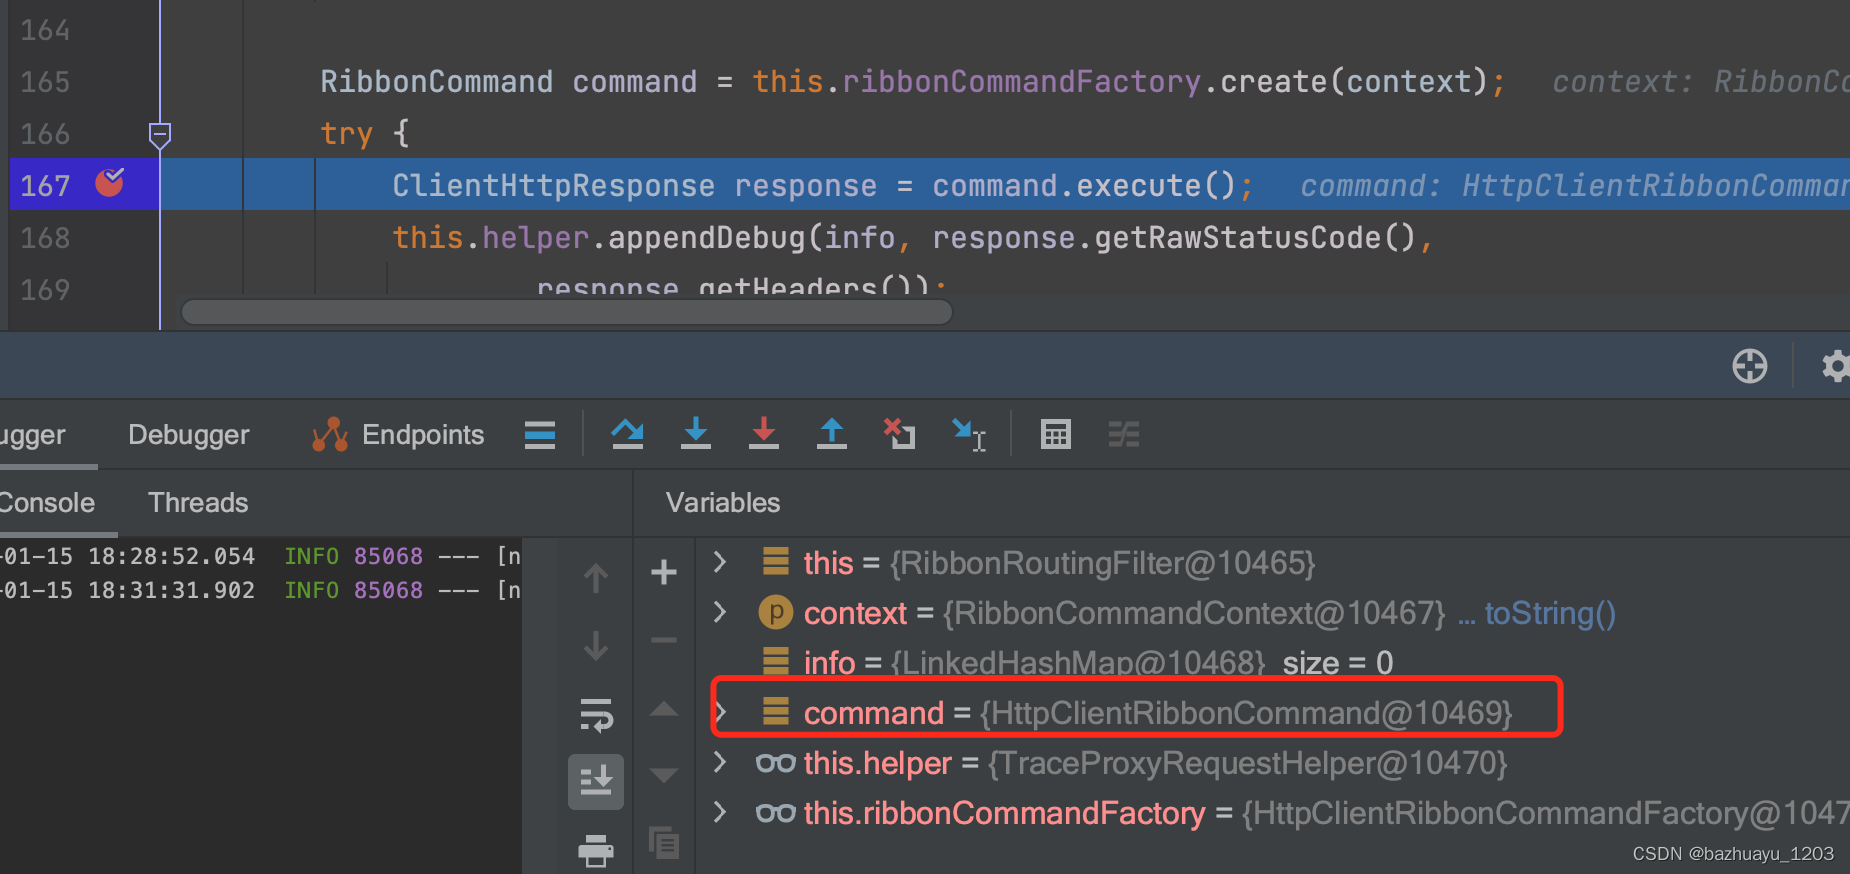Image resolution: width=1850 pixels, height=874 pixels.
Task: Click line number 165 in gutter
Action: (x=45, y=82)
